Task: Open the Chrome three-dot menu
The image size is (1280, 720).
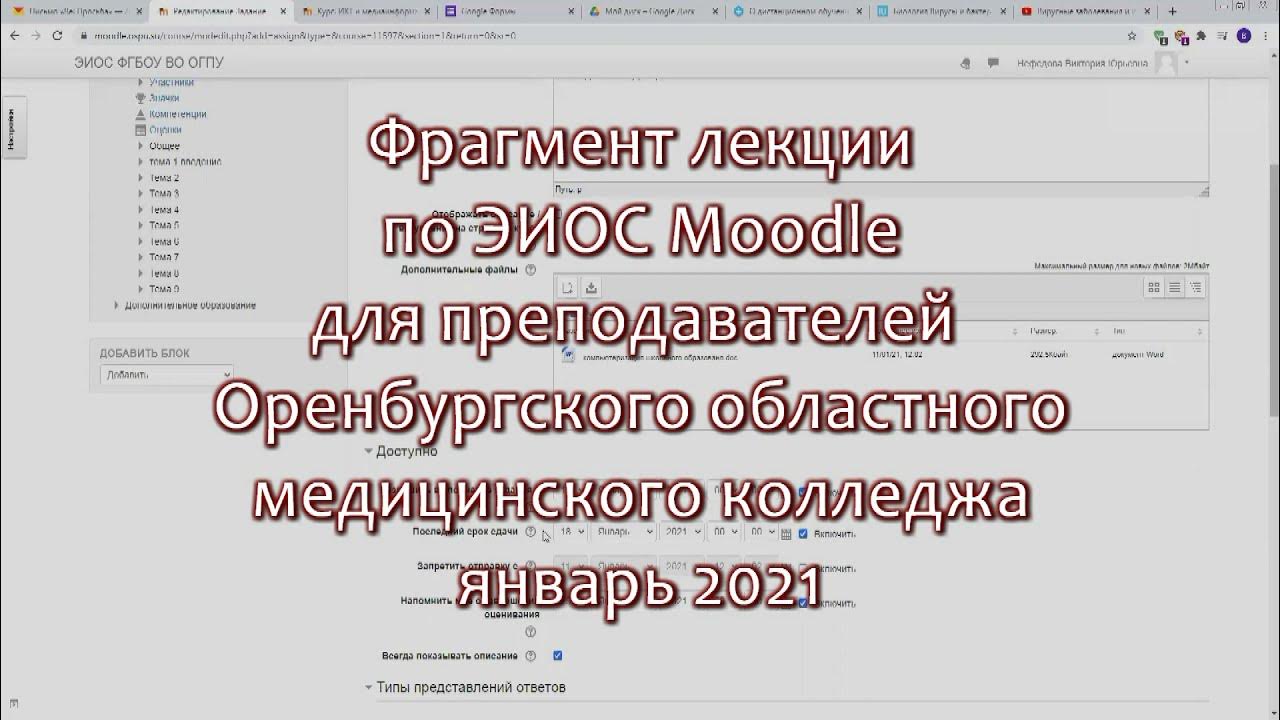Action: [x=1266, y=35]
